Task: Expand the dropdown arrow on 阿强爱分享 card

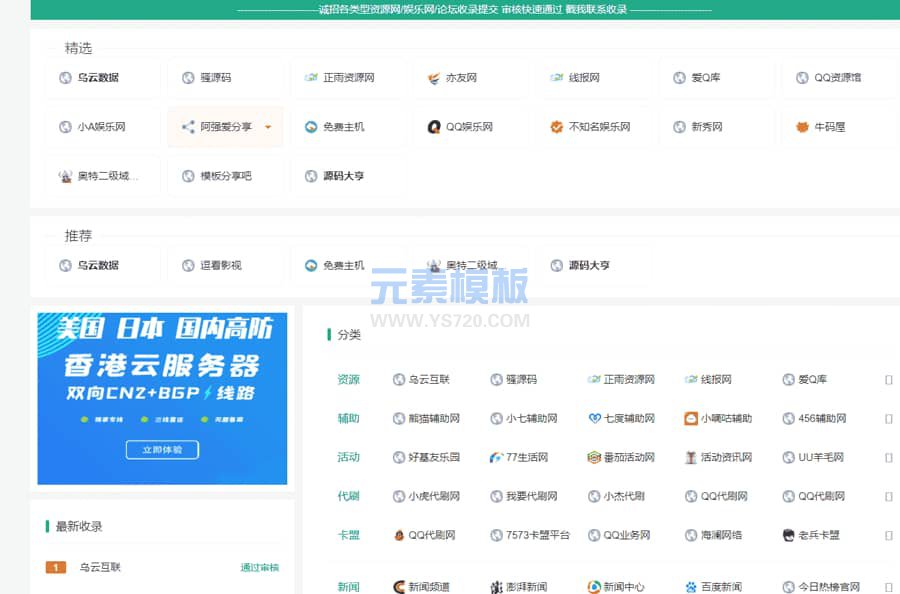Action: point(268,127)
